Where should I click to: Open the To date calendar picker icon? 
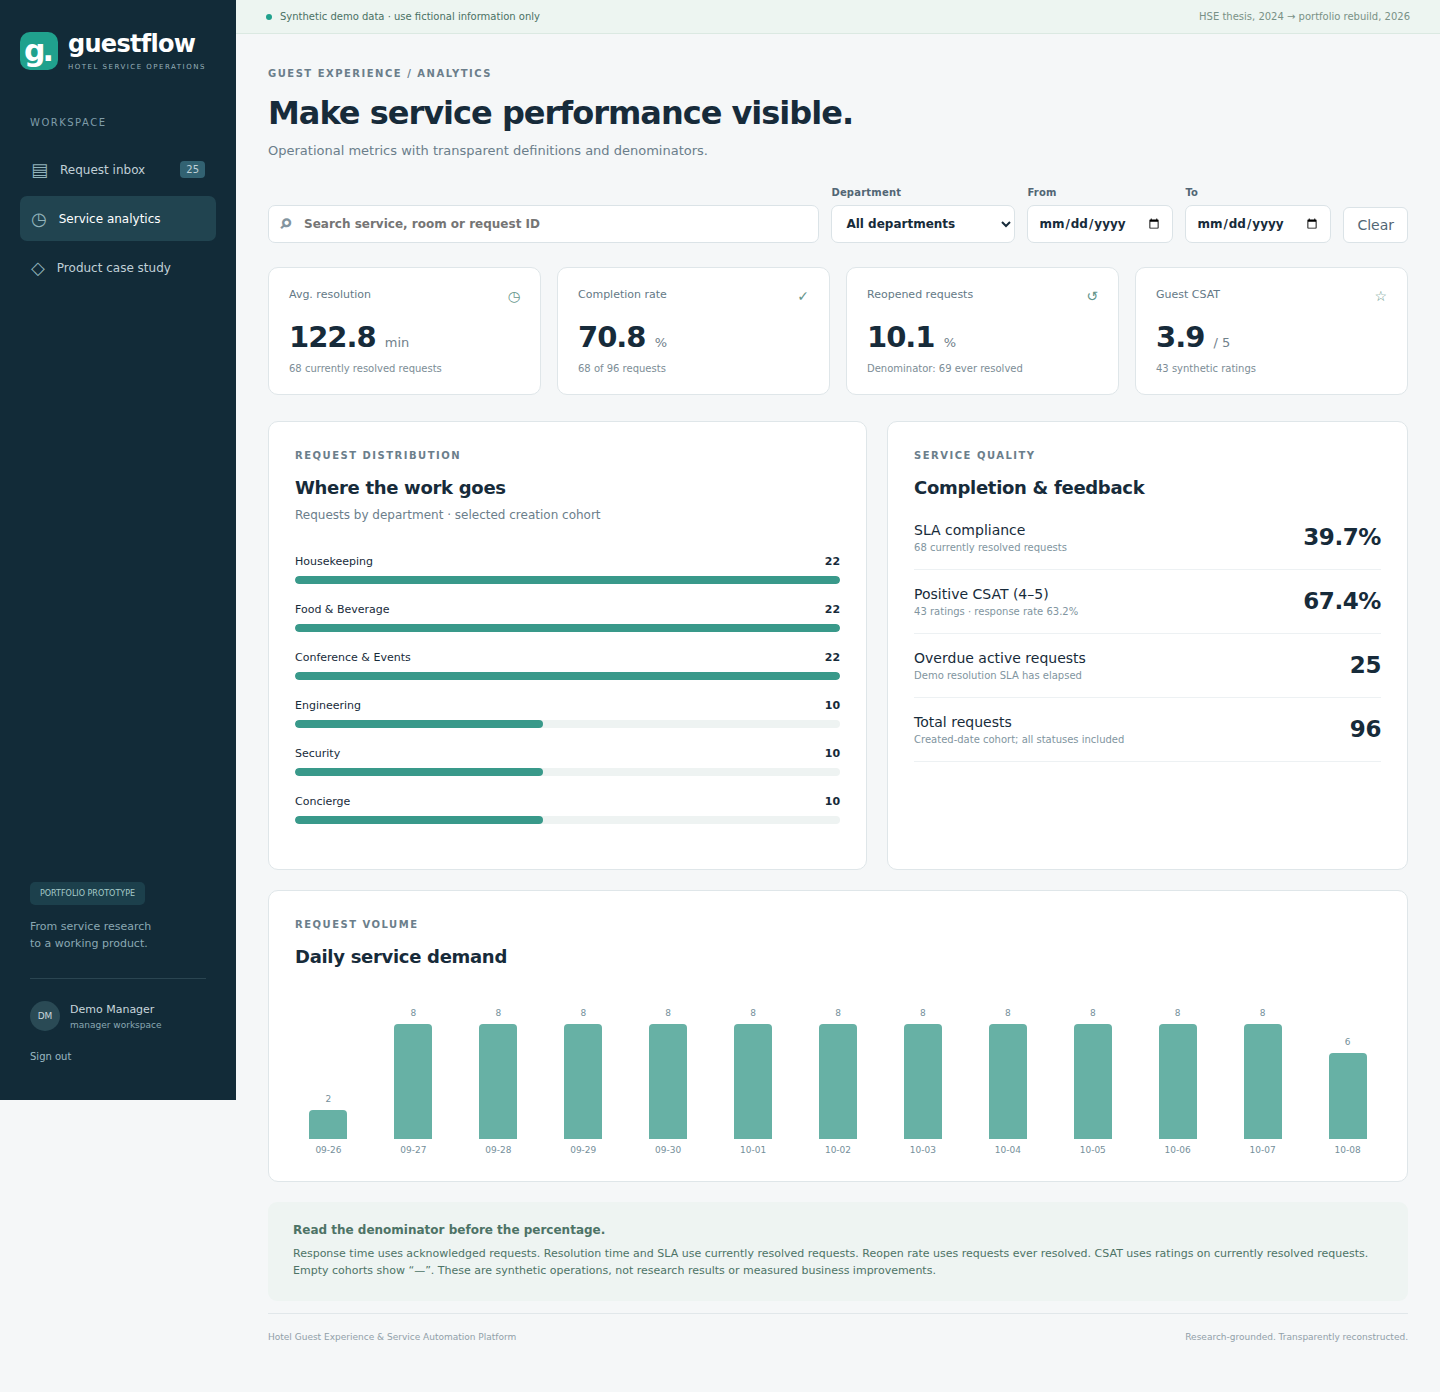[x=1312, y=224]
